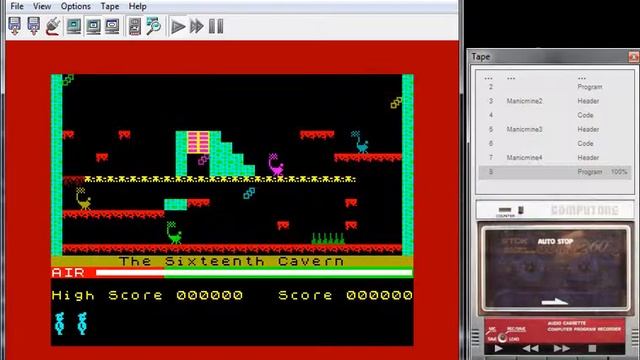This screenshot has width=640, height=360.
Task: Click stop on the cassette recorder
Action: tap(592, 348)
